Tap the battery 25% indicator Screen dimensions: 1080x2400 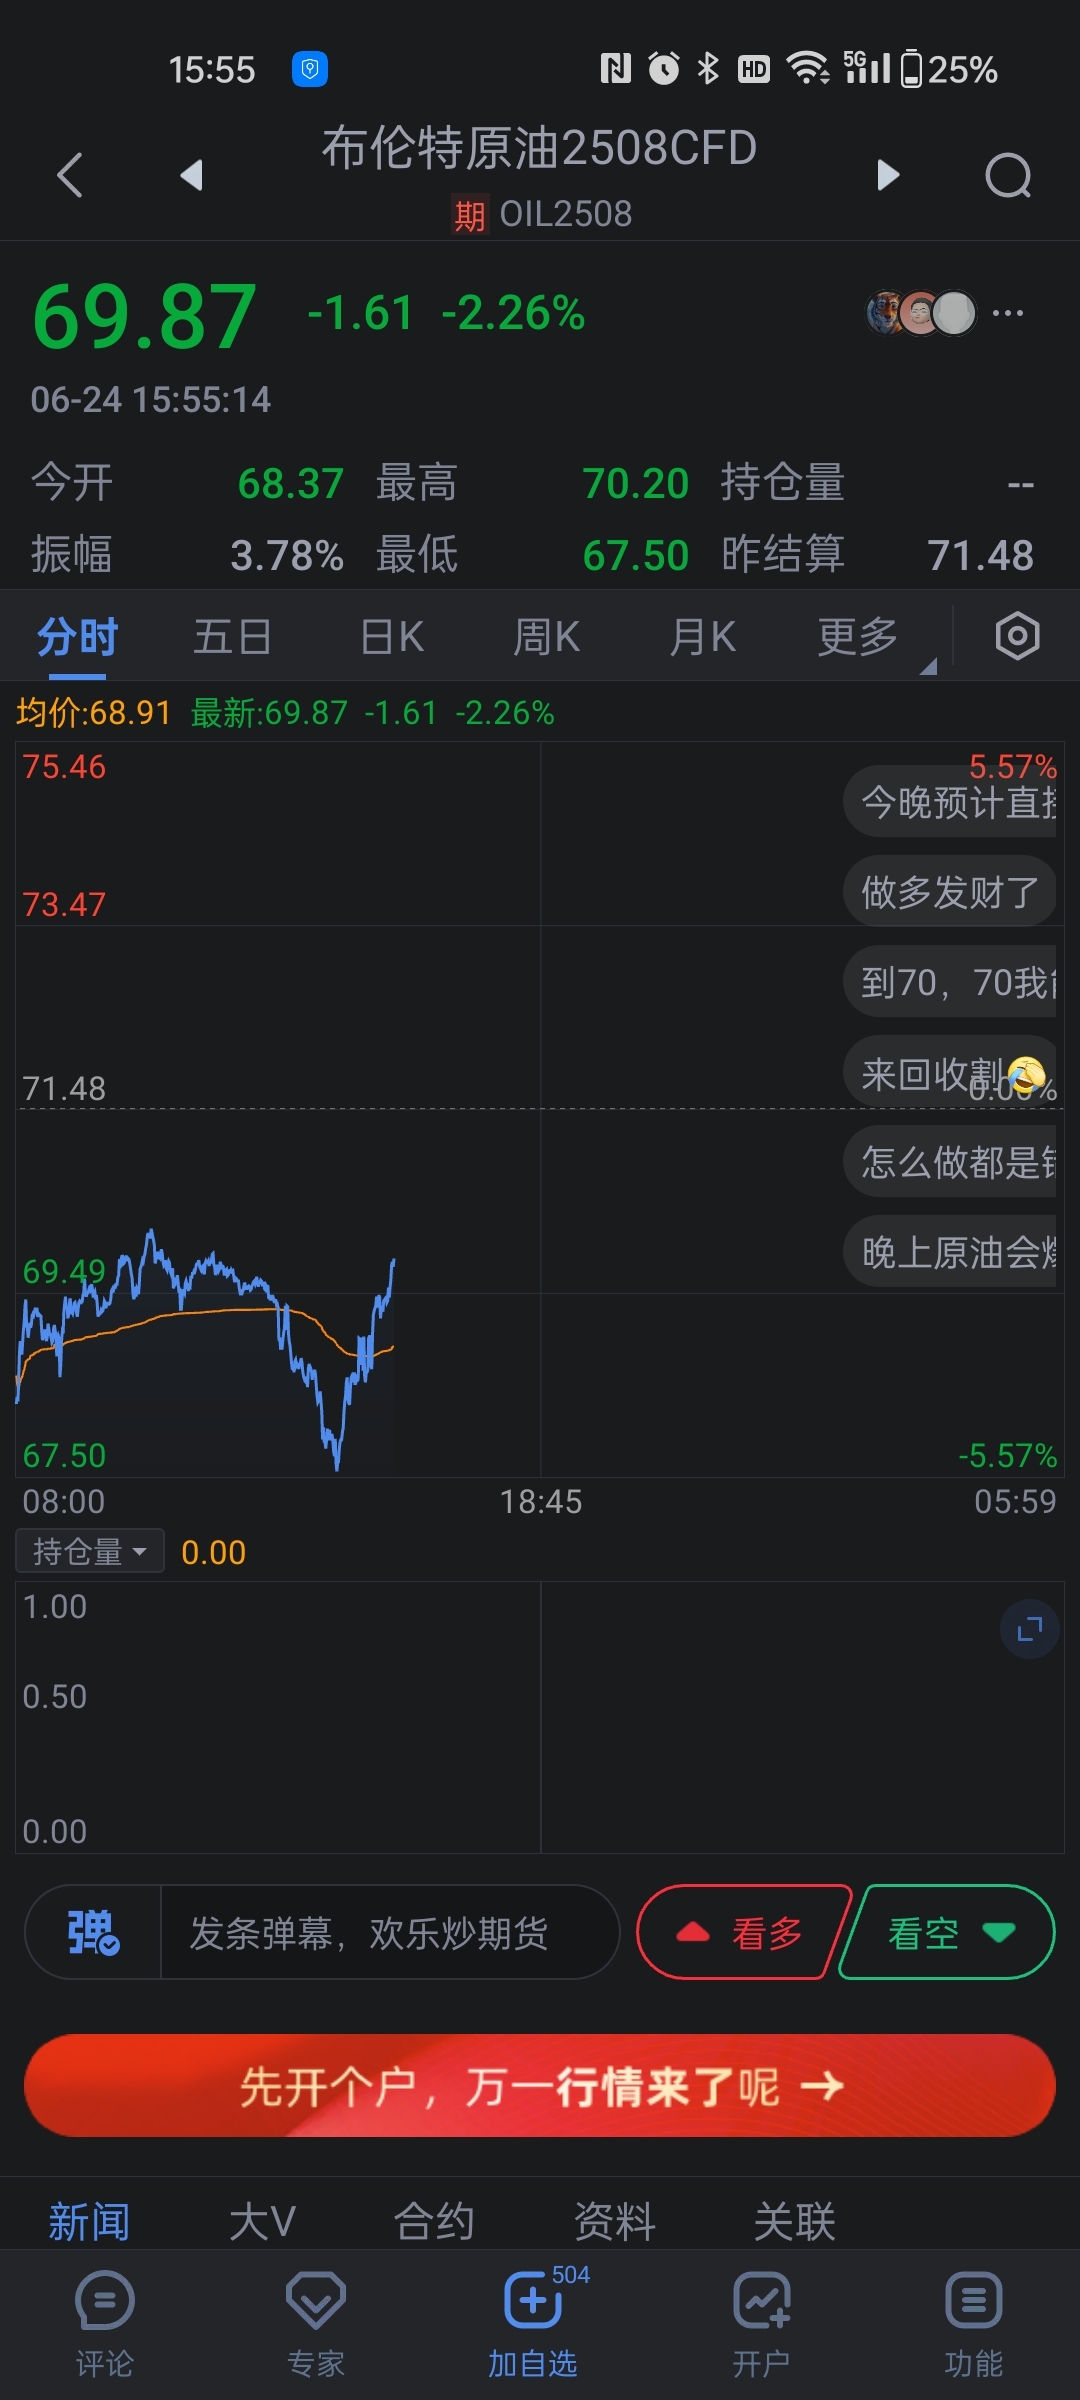[x=949, y=69]
